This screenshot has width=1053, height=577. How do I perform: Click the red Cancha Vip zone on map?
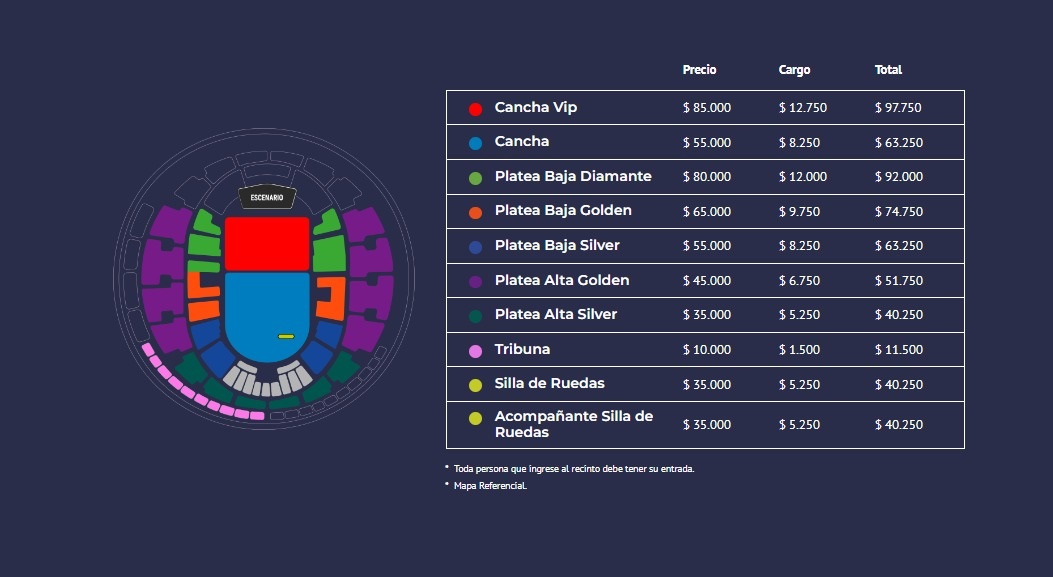click(266, 243)
